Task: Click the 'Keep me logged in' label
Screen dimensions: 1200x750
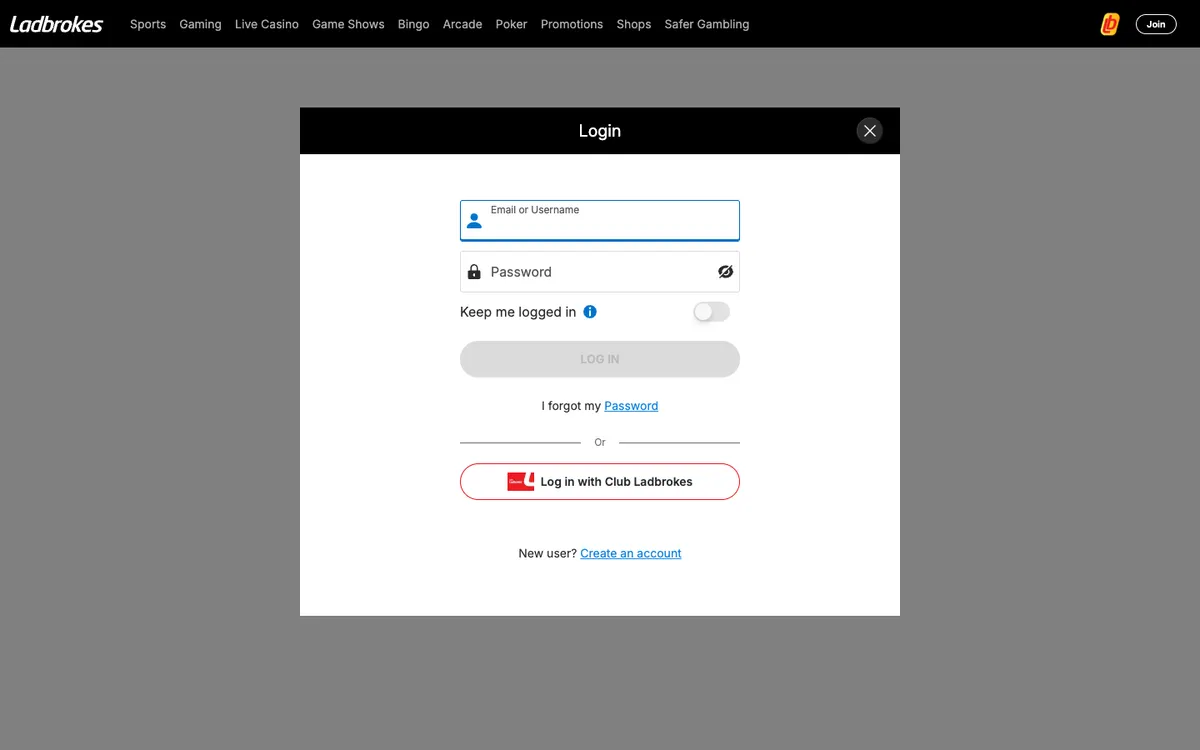Action: [518, 312]
